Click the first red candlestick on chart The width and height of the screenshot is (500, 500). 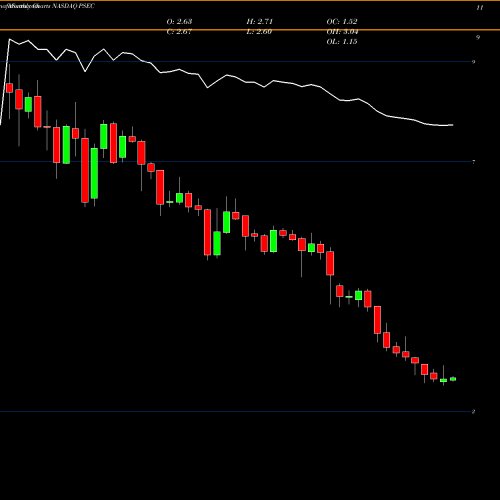9,88
